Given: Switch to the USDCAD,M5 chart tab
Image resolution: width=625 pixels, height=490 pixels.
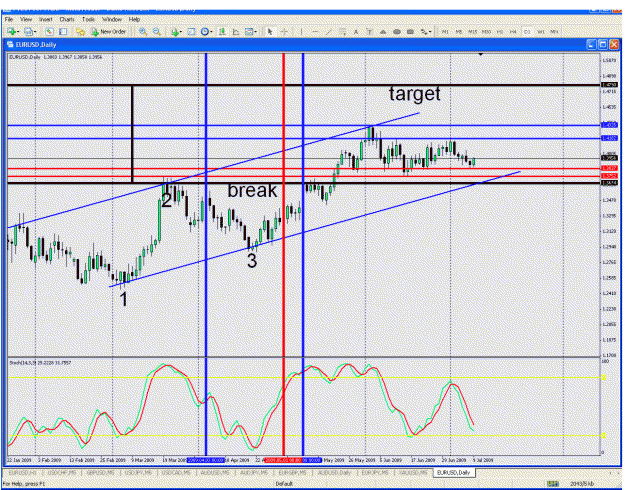Looking at the screenshot, I should 177,473.
